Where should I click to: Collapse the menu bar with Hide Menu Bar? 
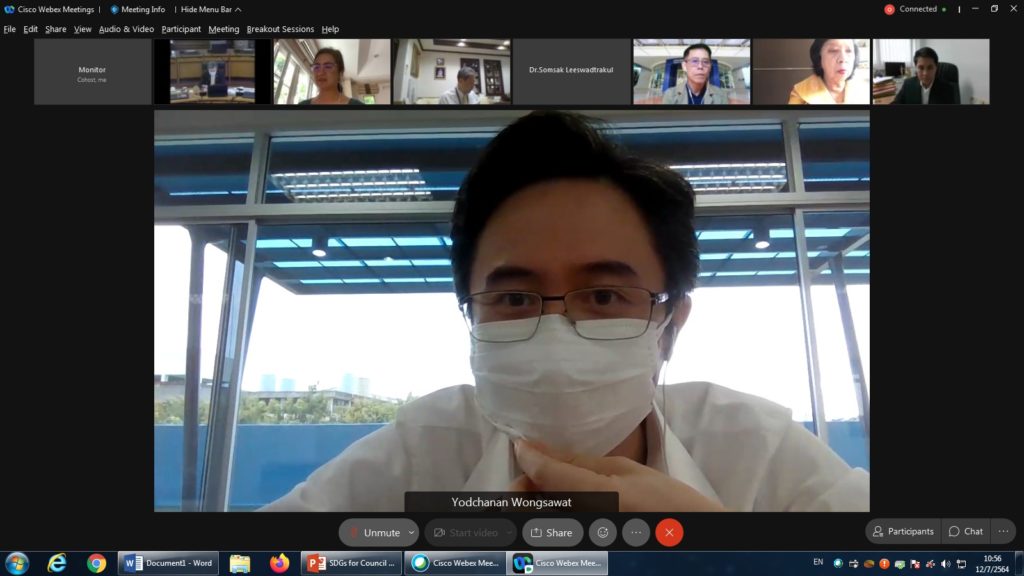[211, 9]
